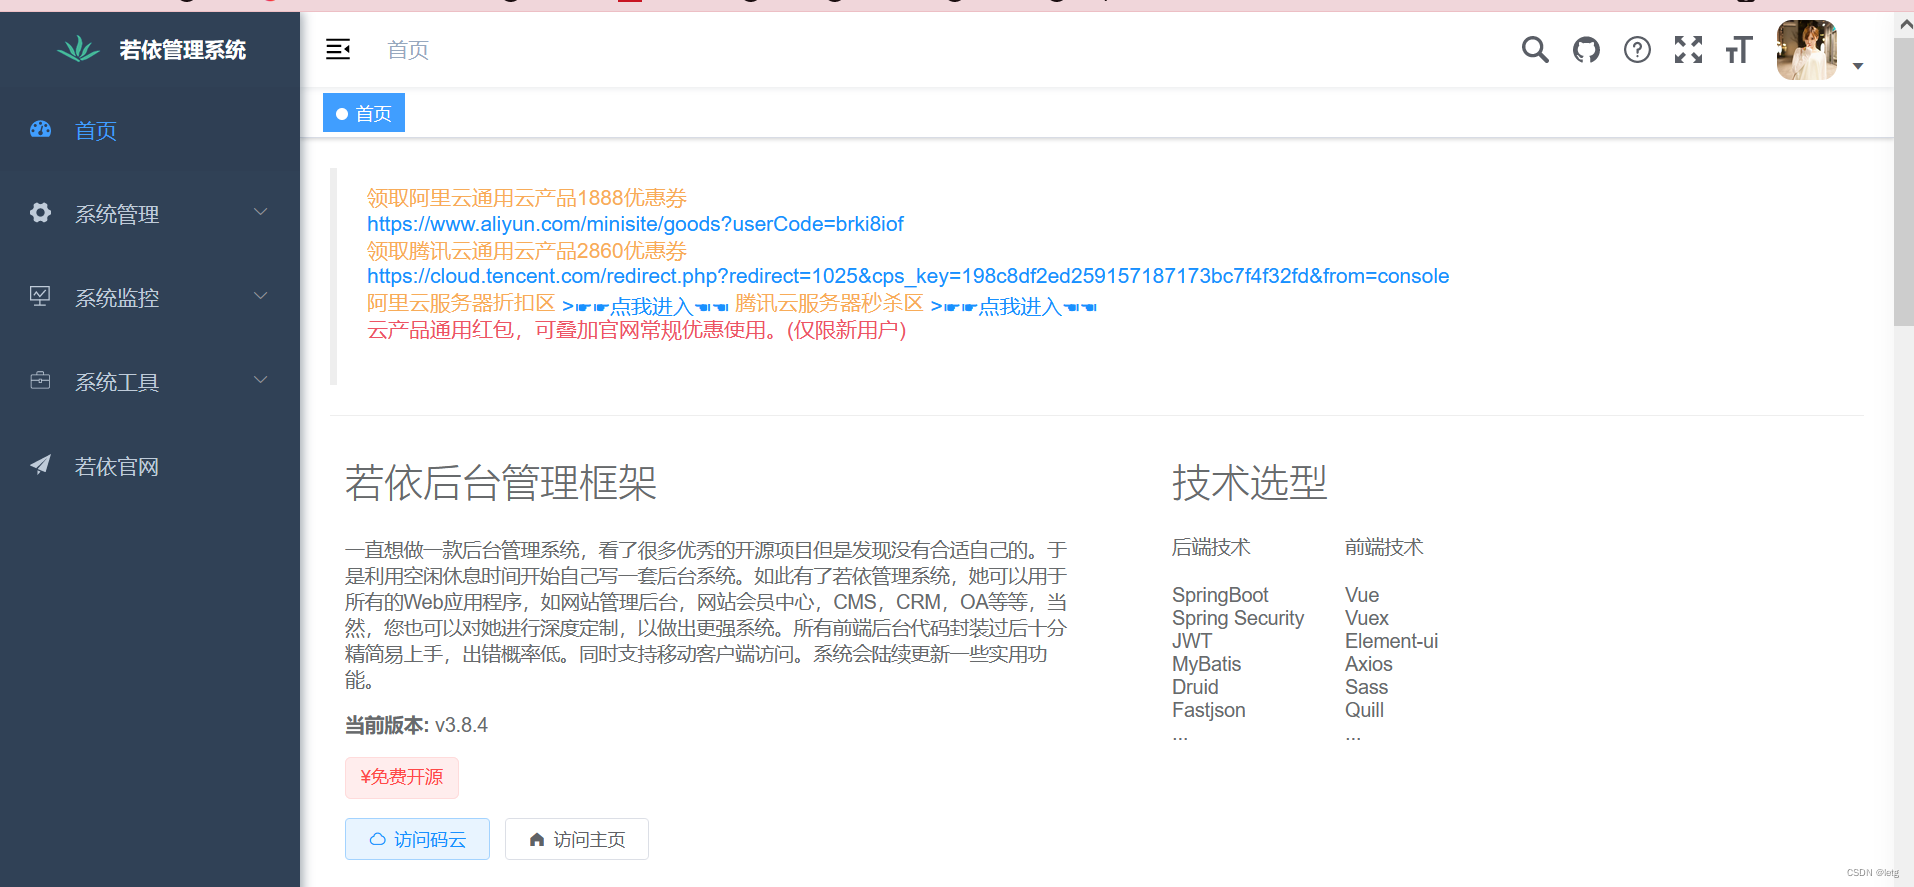Click the 访问码云 button

[417, 839]
